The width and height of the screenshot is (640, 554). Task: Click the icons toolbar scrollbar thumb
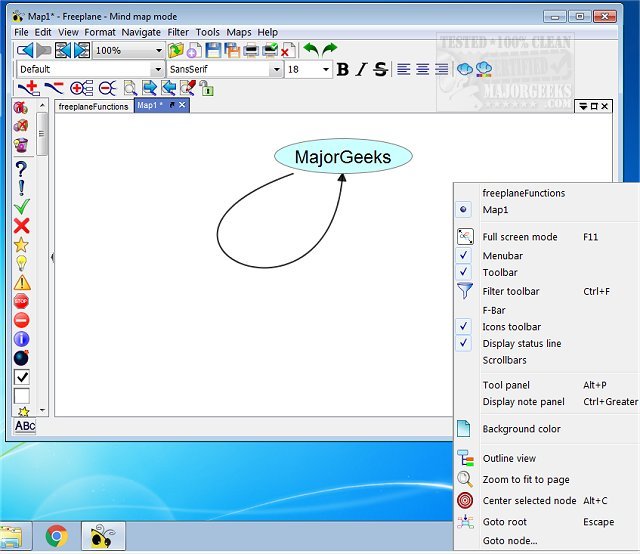tap(42, 134)
